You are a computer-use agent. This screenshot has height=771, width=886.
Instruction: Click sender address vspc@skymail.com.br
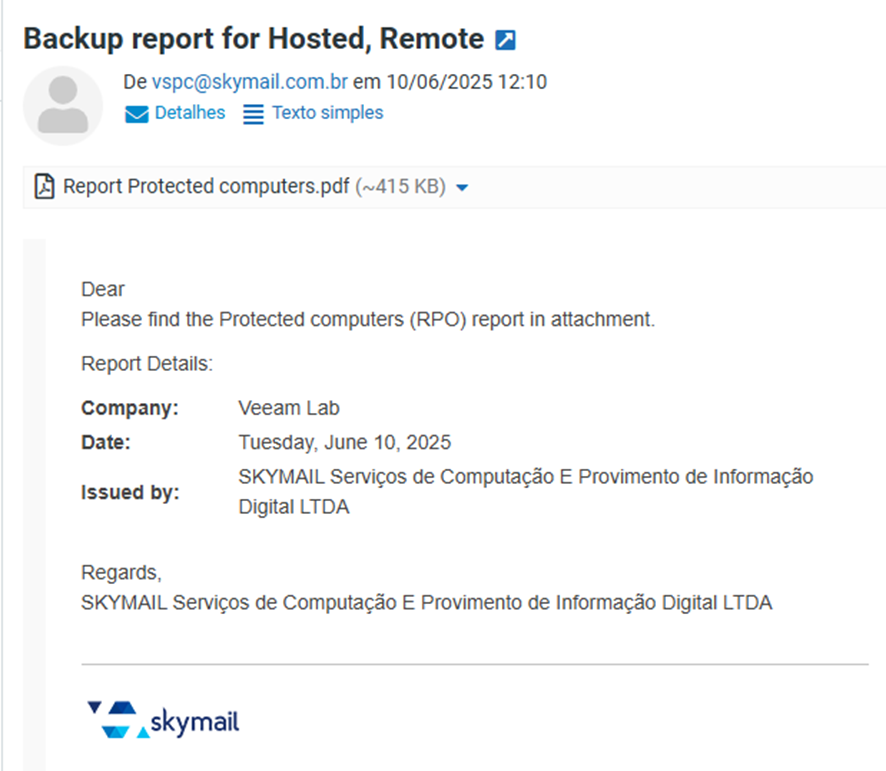tap(249, 82)
